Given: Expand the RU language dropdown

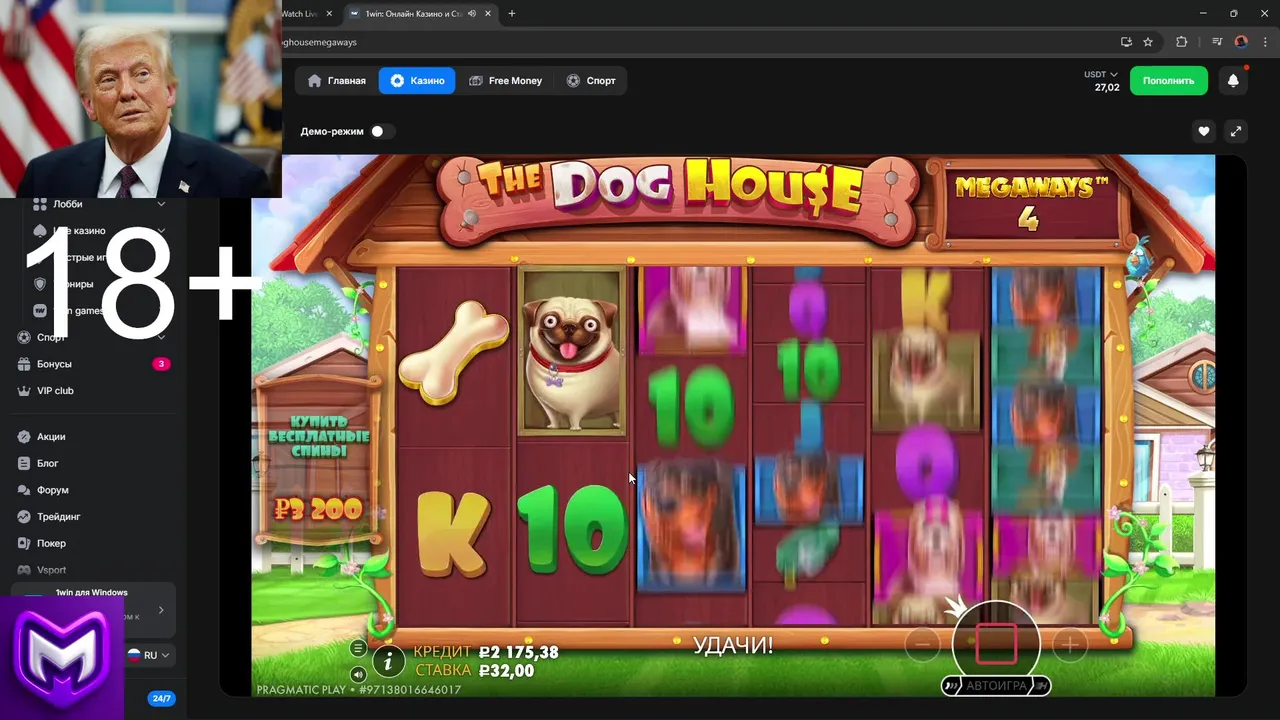Looking at the screenshot, I should click(149, 655).
